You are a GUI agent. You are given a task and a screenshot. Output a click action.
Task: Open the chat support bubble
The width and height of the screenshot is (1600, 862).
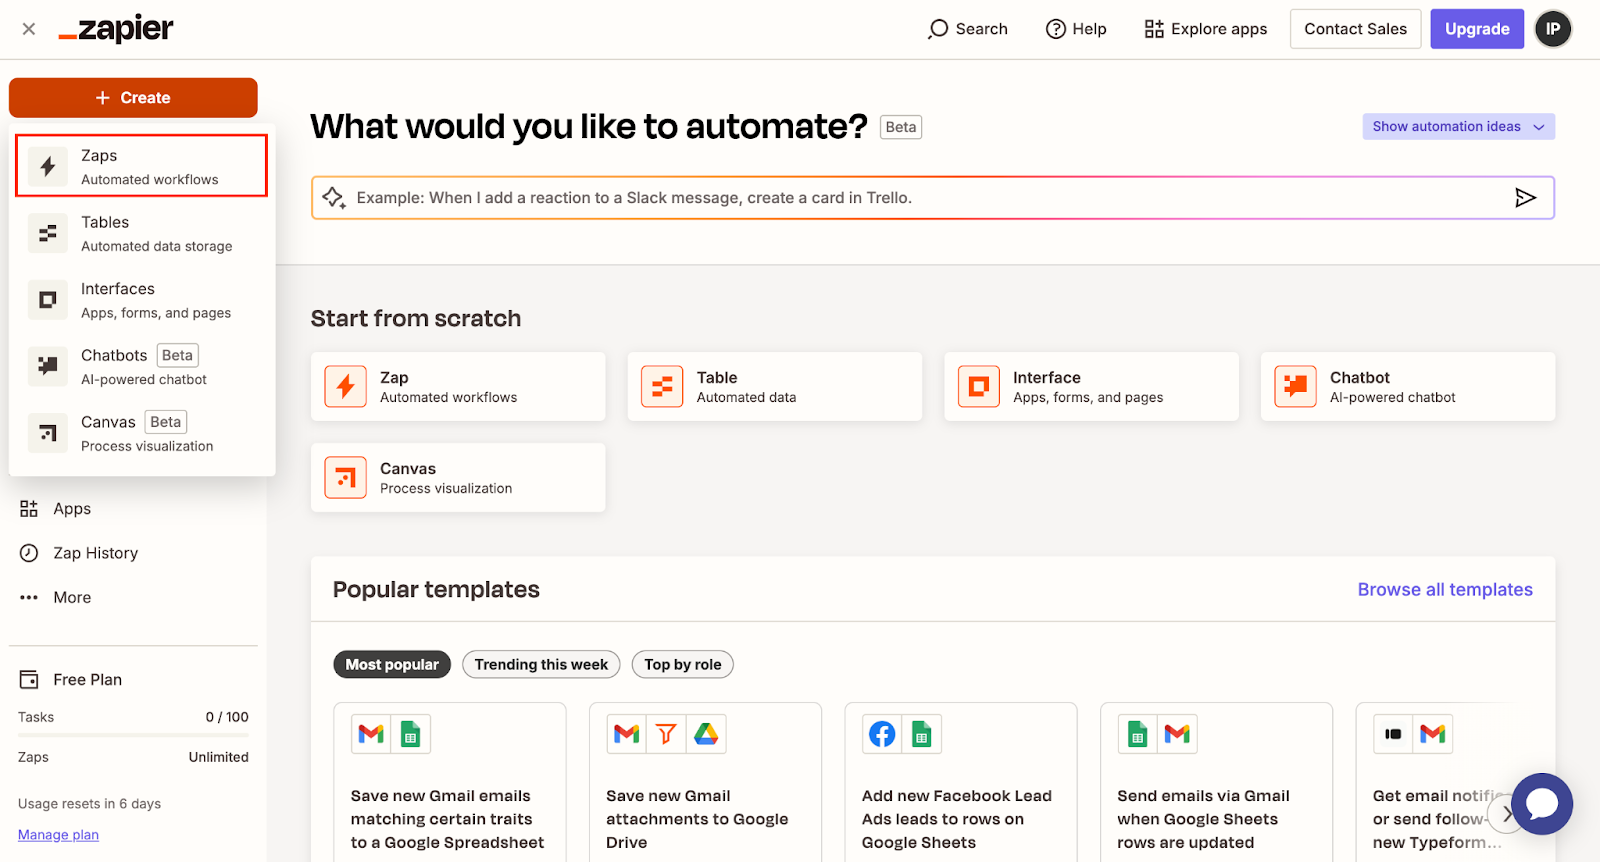pos(1541,803)
